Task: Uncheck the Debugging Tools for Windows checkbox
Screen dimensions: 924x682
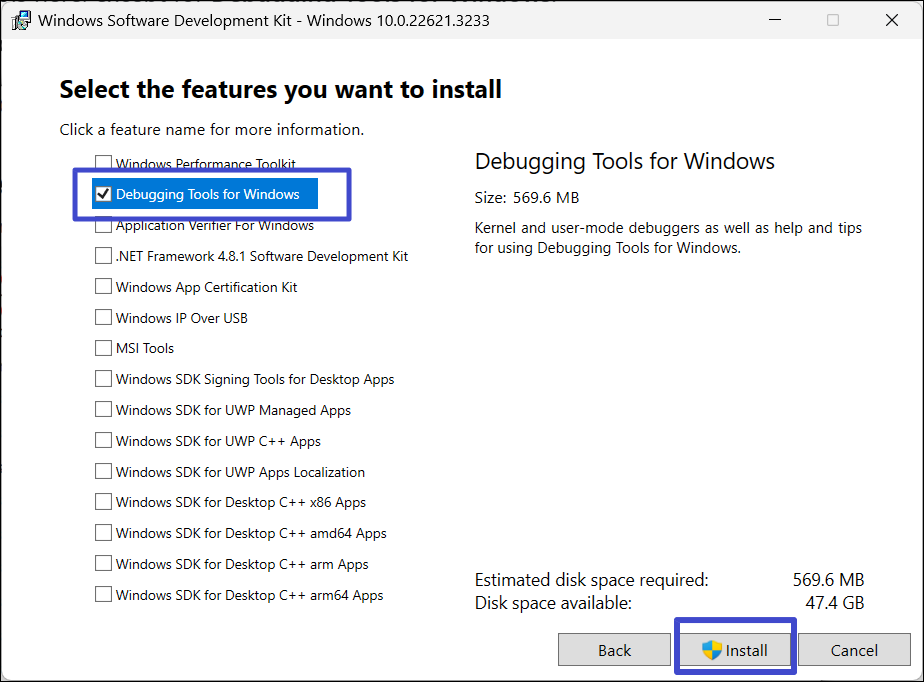Action: [103, 194]
